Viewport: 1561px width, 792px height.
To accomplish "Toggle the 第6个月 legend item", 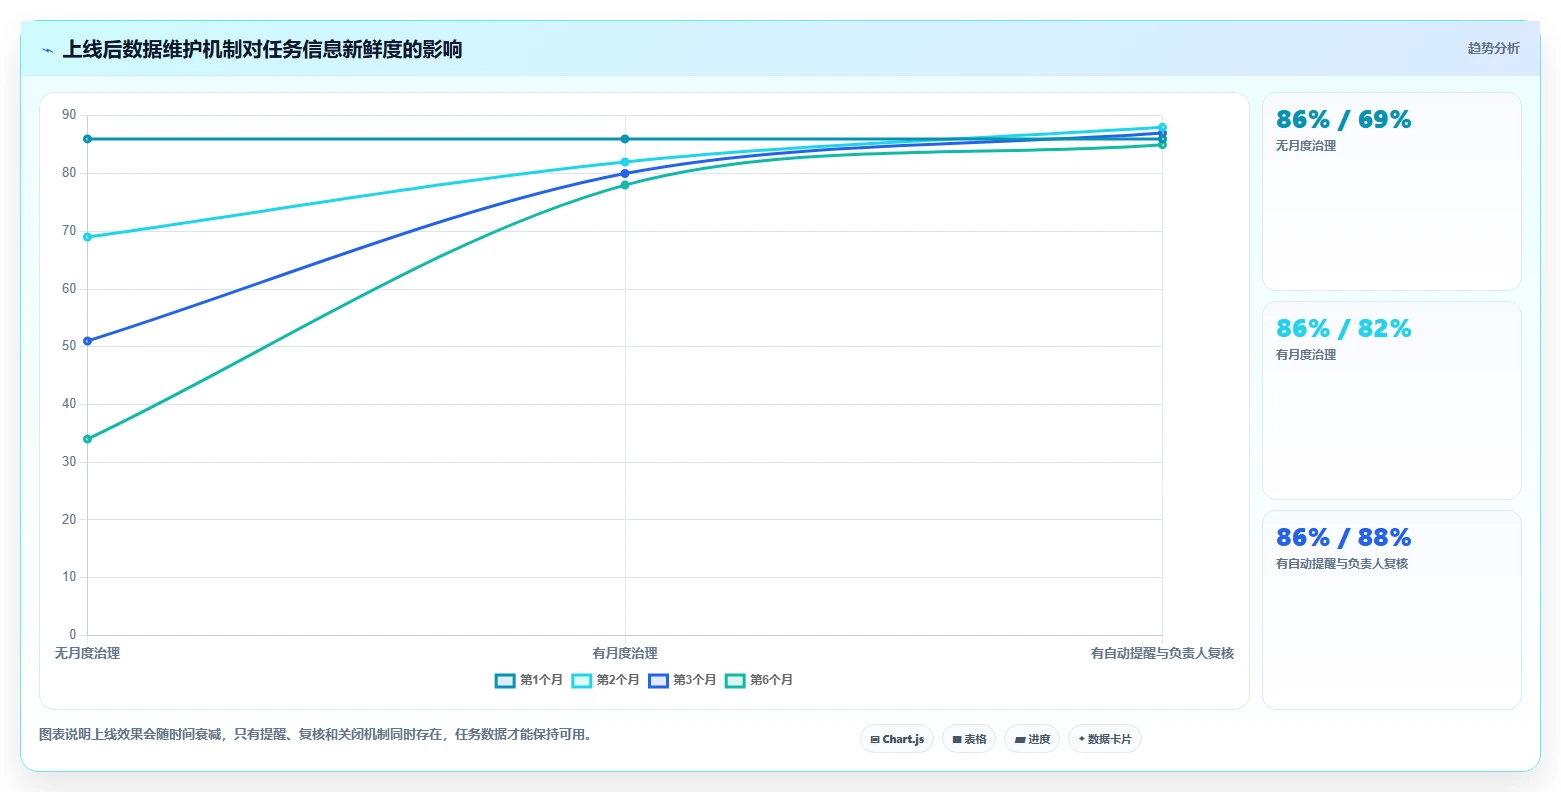I will pos(759,680).
